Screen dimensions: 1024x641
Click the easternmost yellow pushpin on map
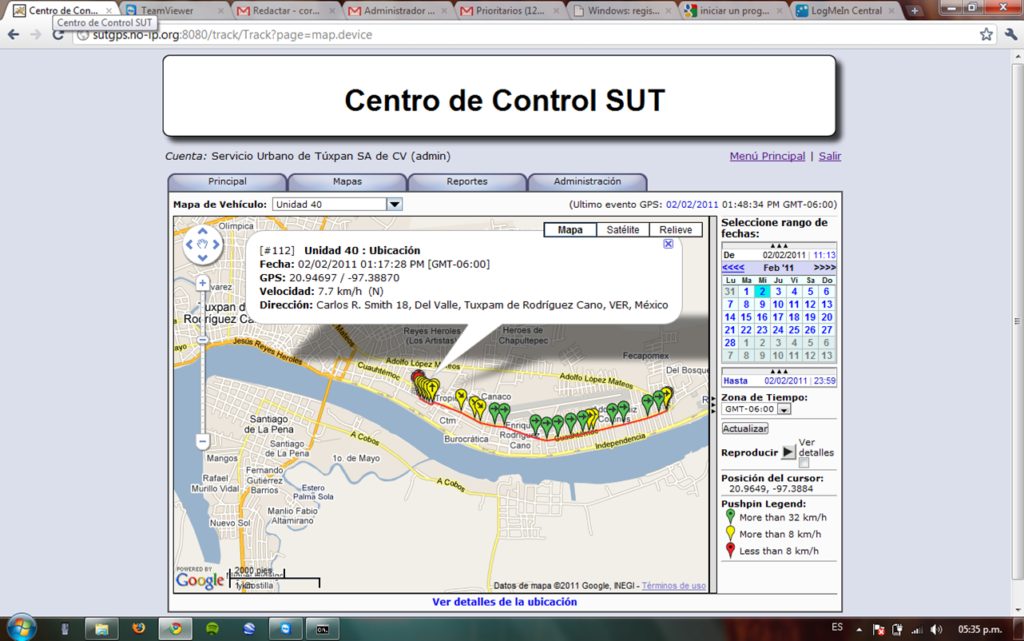point(667,396)
